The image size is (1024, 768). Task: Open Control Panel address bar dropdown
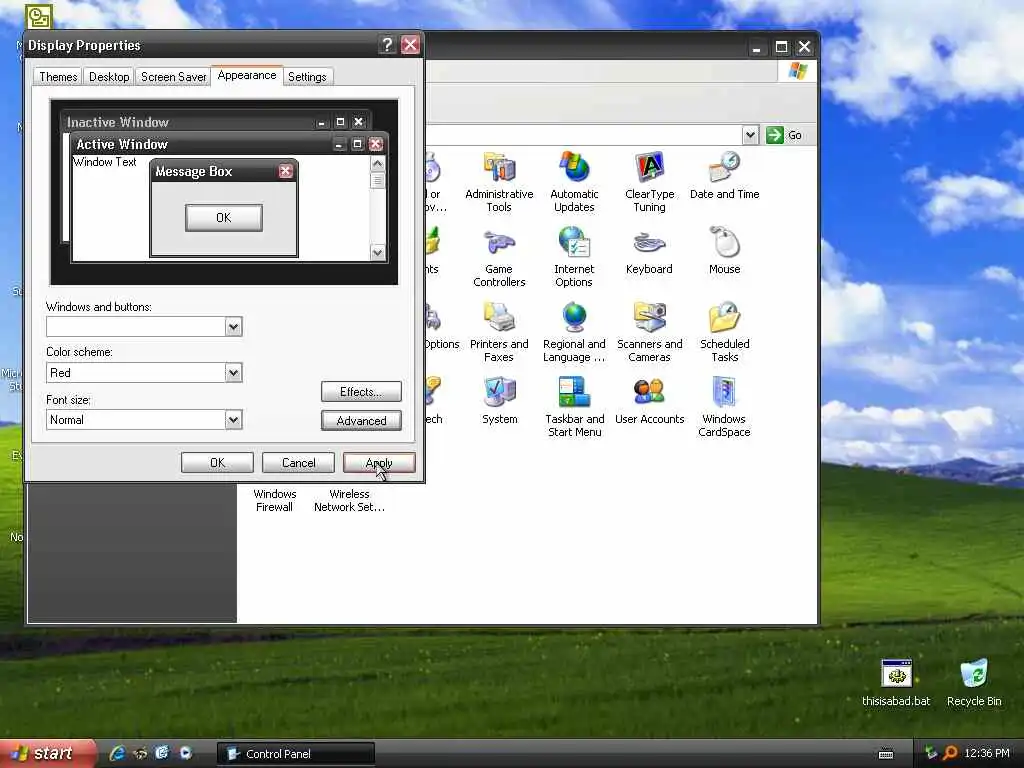(750, 135)
